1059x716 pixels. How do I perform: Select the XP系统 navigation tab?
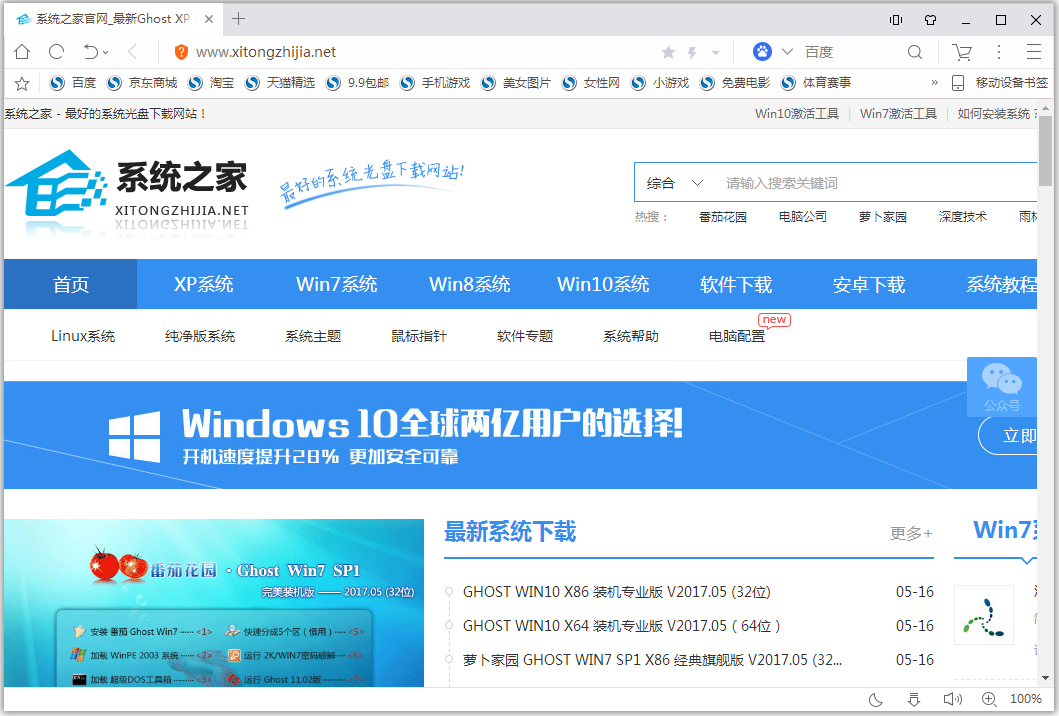(203, 284)
